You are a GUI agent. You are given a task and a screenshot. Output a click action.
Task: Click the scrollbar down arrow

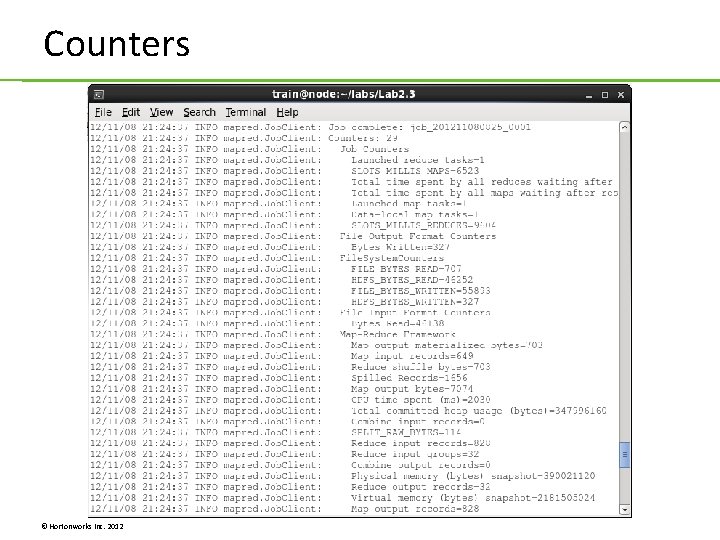pos(624,509)
